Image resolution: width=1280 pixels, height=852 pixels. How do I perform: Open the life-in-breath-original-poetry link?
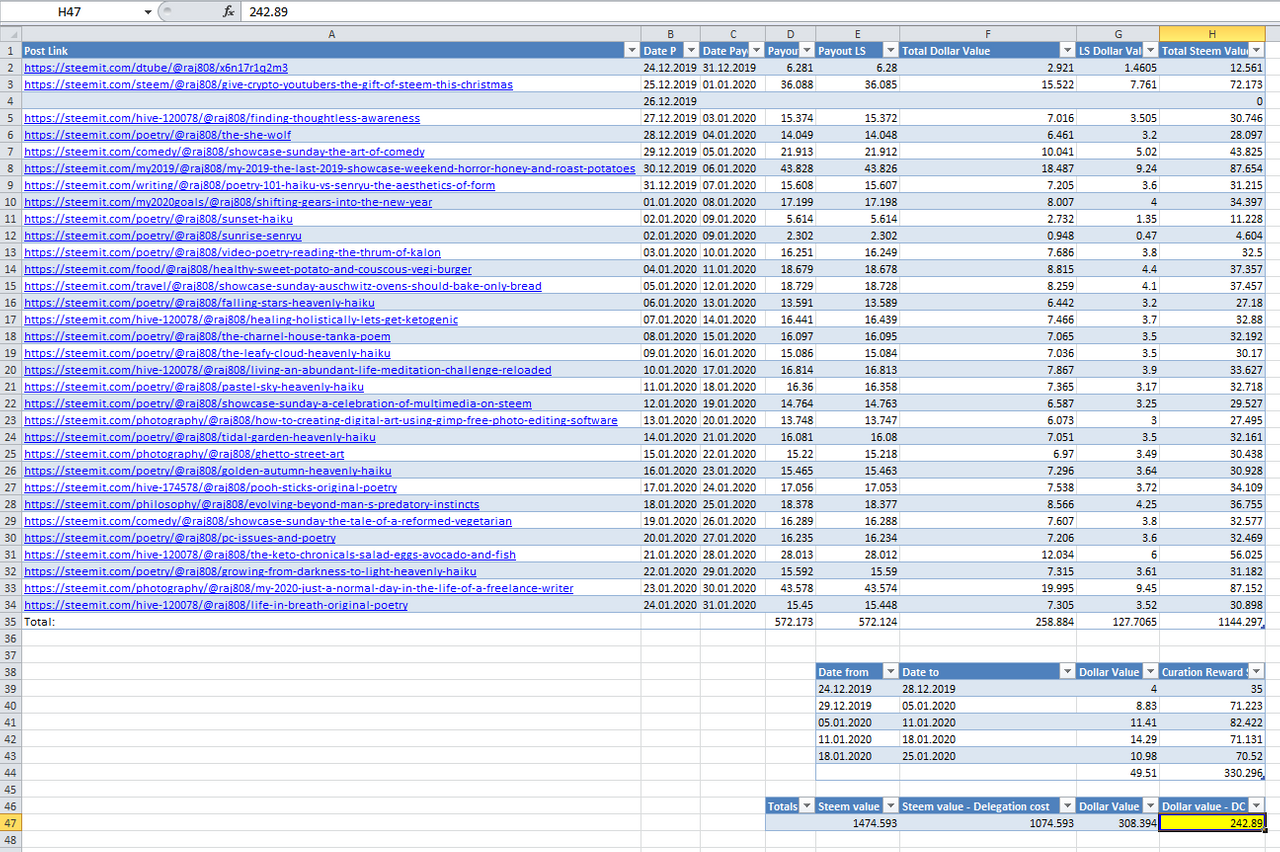coord(216,605)
